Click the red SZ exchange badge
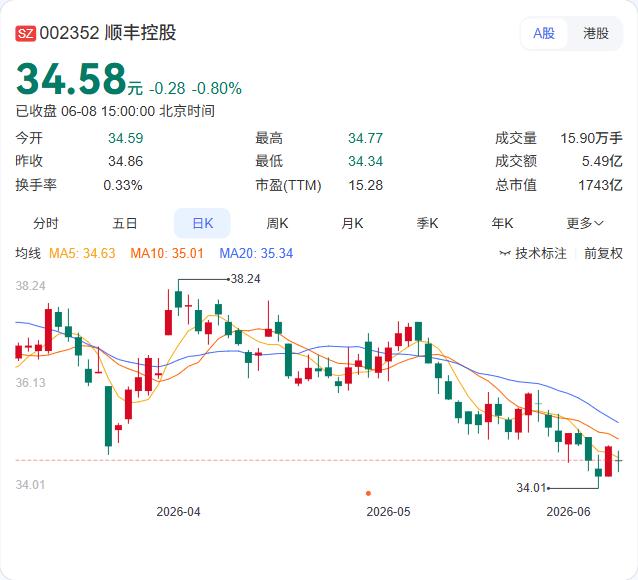Viewport: 638px width, 580px height. click(26, 33)
